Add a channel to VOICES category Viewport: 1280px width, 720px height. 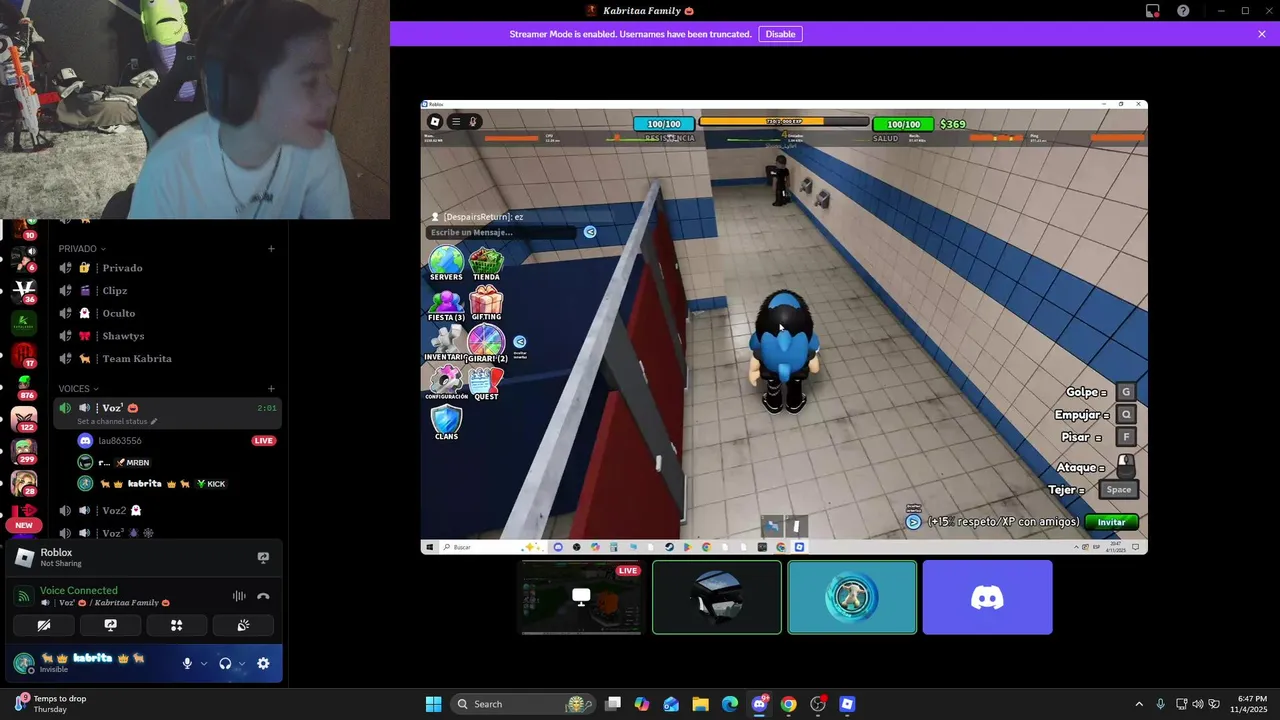[x=271, y=388]
